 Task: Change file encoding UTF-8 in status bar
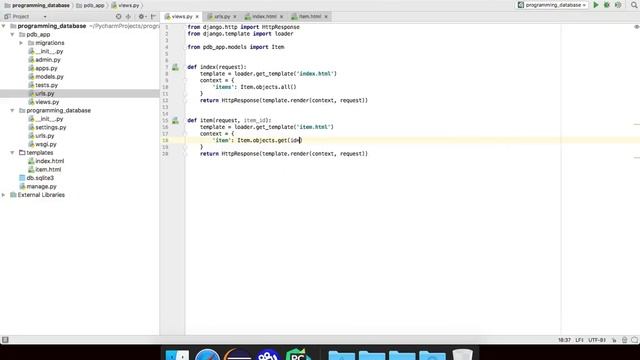tap(597, 340)
